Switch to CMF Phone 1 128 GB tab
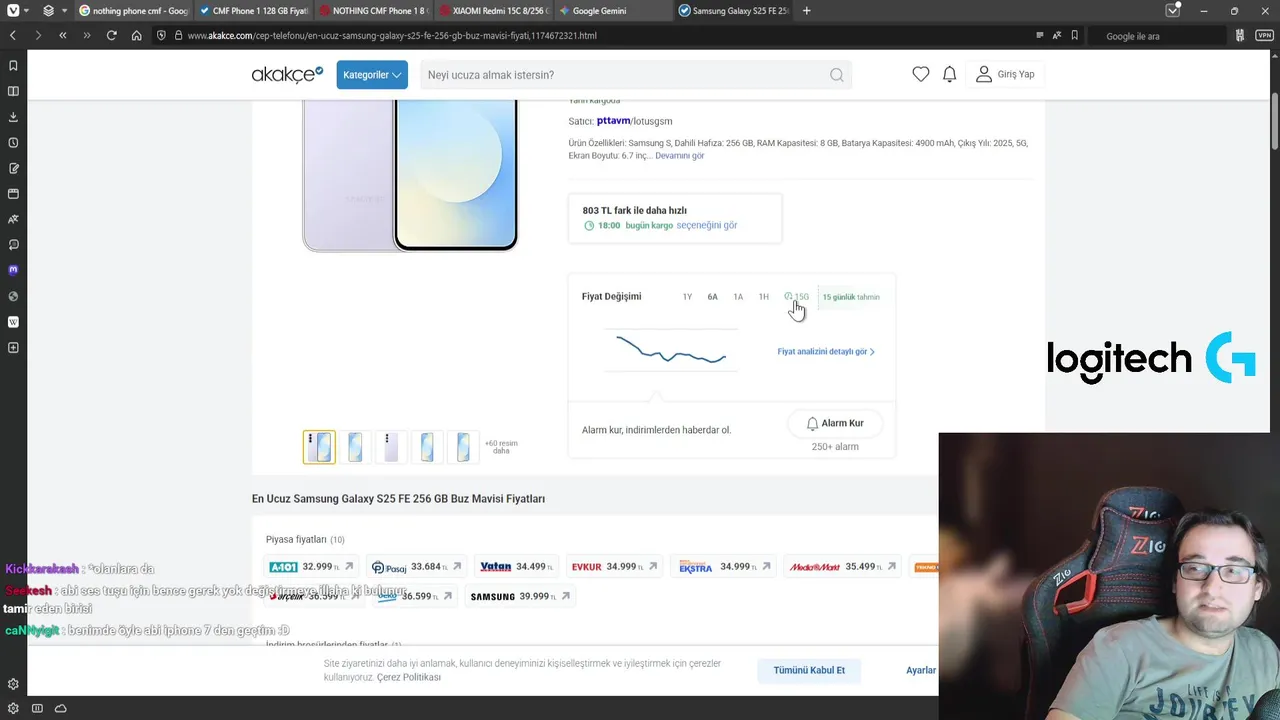The width and height of the screenshot is (1280, 720). 253,11
